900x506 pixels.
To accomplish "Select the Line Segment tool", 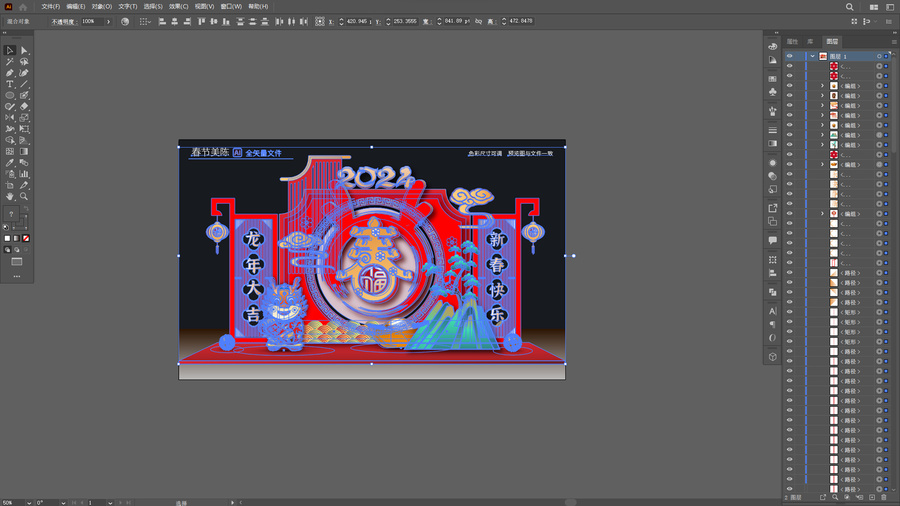I will 24,84.
